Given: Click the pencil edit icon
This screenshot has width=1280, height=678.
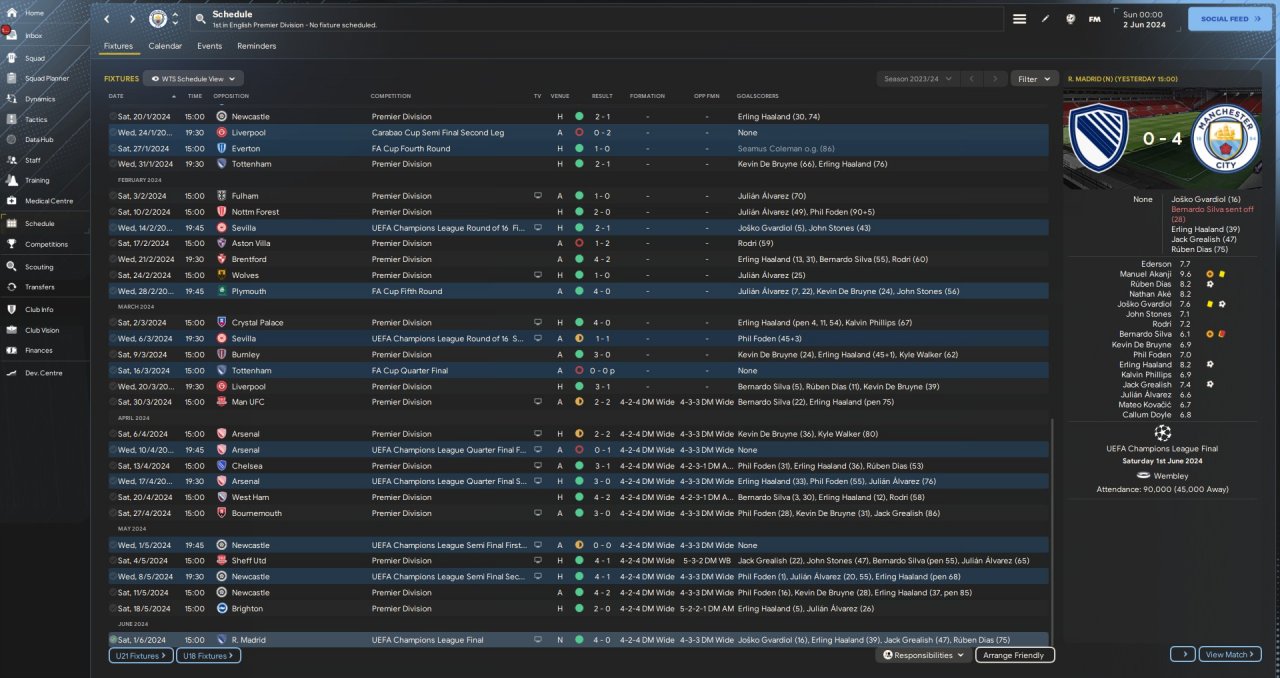Looking at the screenshot, I should coord(1045,19).
